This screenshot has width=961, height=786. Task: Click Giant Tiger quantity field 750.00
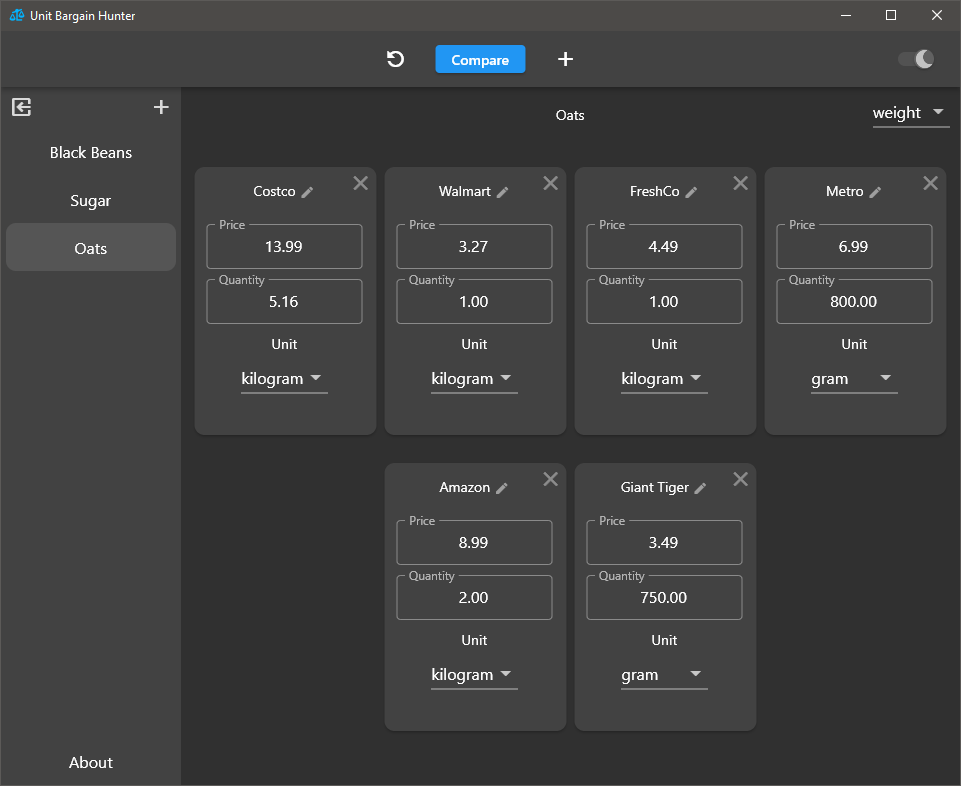coord(664,598)
